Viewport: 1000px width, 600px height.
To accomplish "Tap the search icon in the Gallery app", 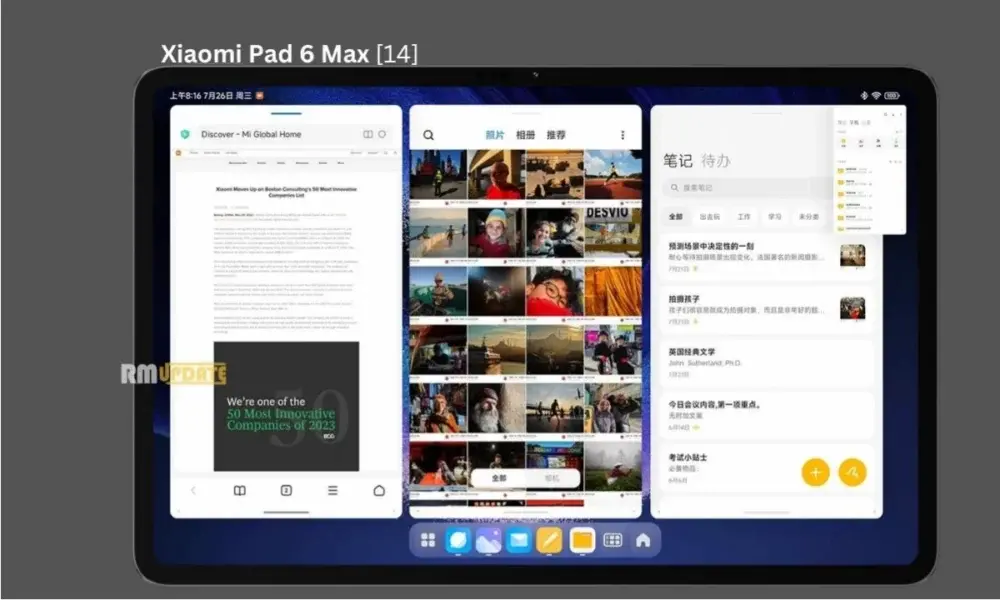I will 427,132.
